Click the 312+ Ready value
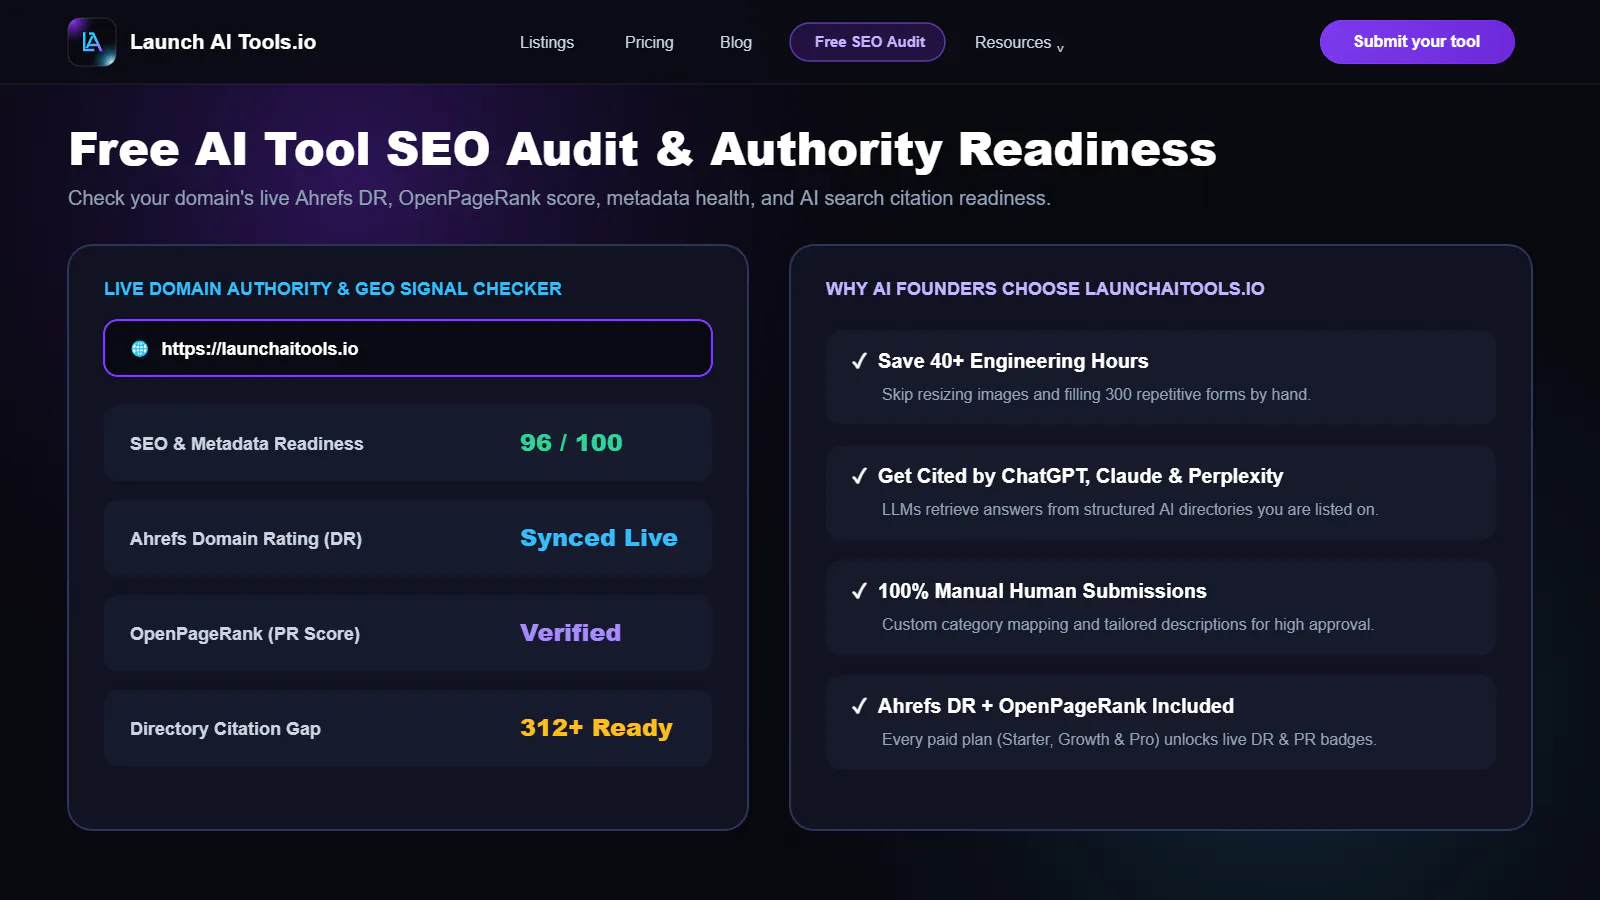 click(596, 728)
